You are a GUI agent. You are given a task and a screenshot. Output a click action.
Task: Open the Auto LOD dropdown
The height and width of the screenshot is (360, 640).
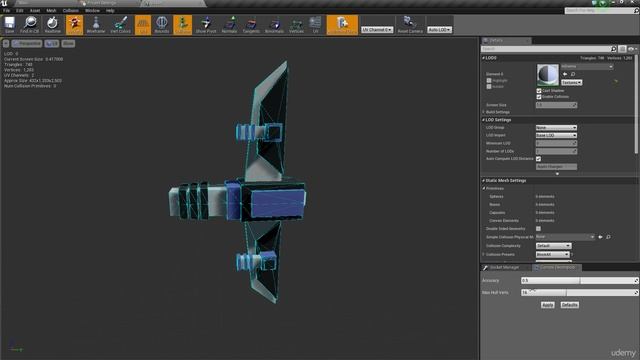pyautogui.click(x=440, y=30)
